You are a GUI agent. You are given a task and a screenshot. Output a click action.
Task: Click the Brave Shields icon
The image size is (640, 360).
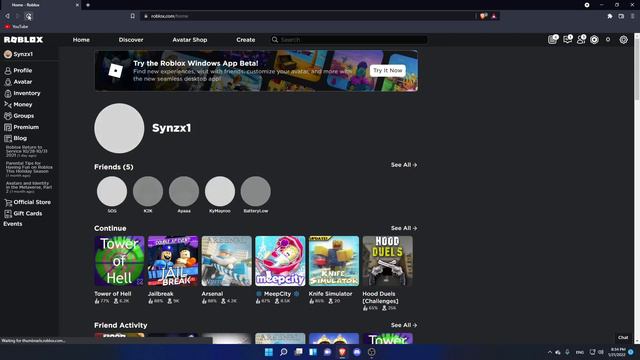pos(484,16)
